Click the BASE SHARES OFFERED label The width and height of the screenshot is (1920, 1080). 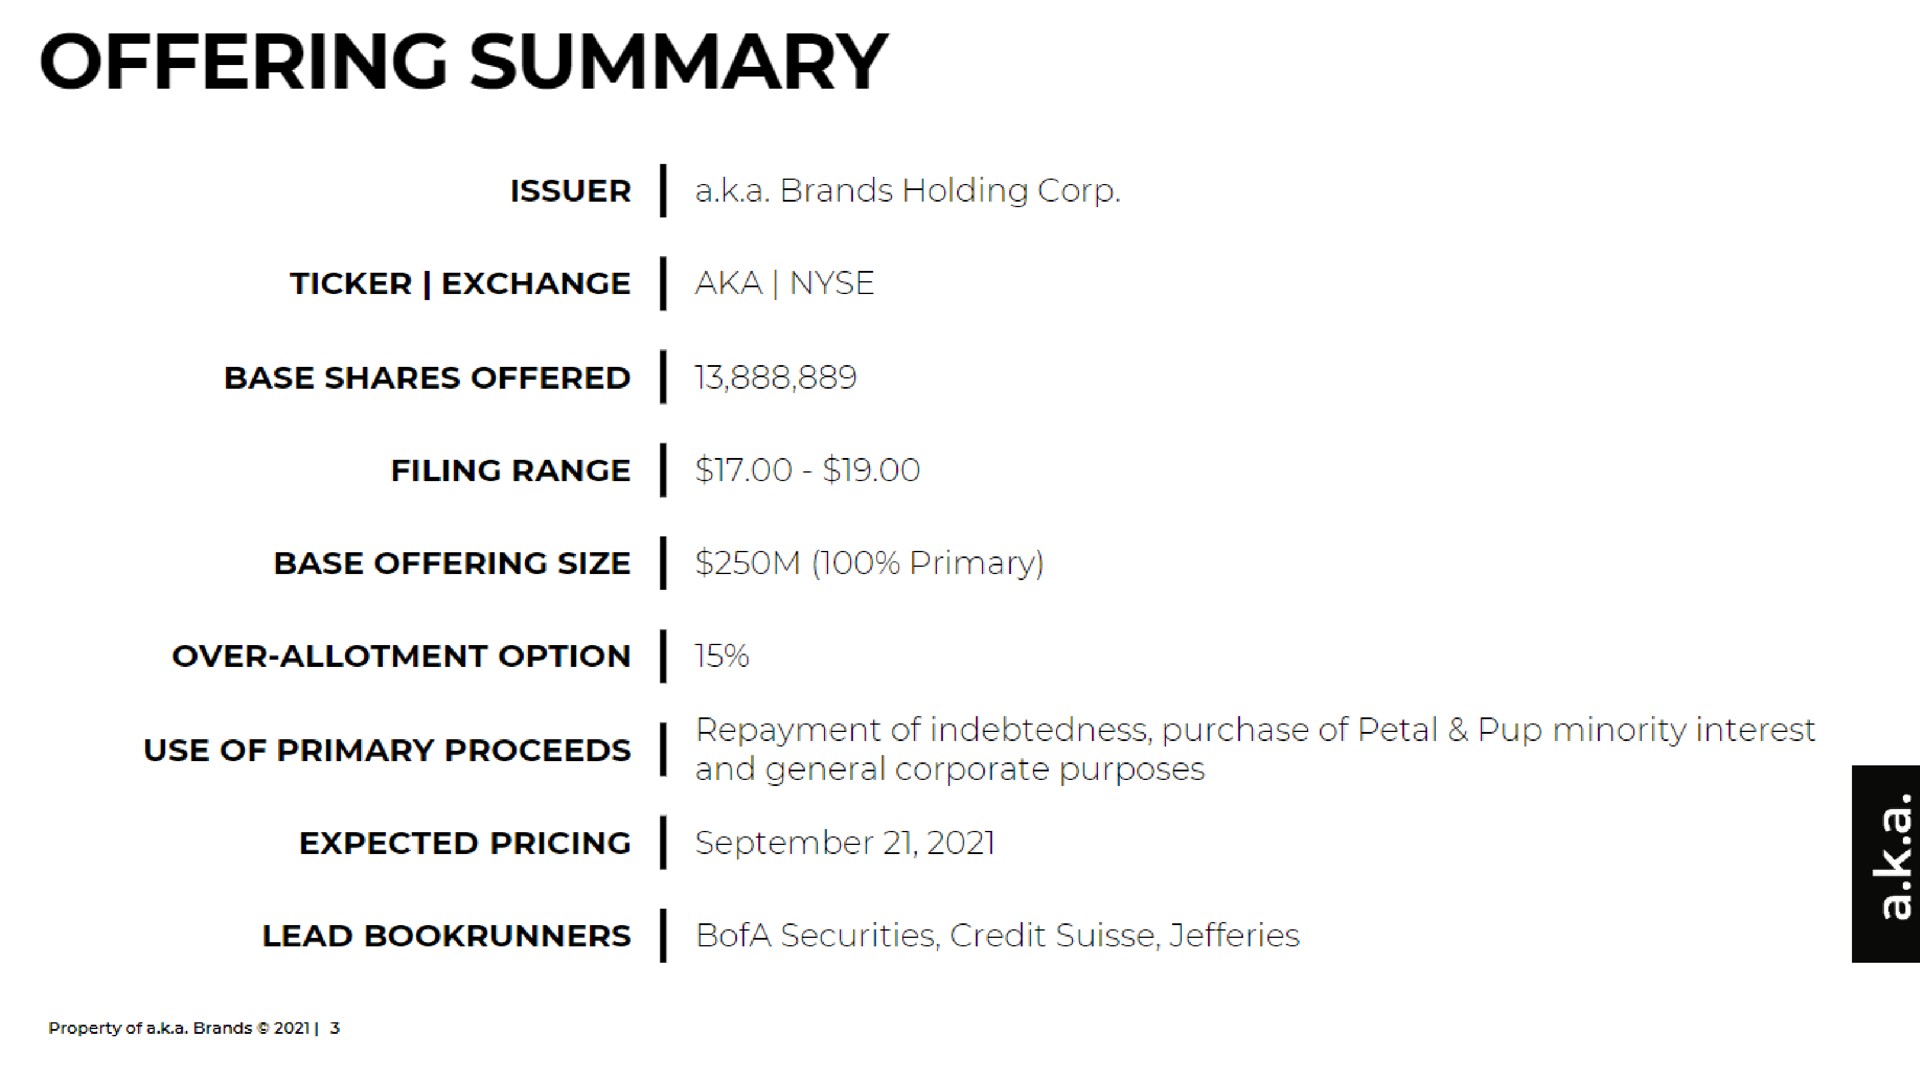(427, 378)
